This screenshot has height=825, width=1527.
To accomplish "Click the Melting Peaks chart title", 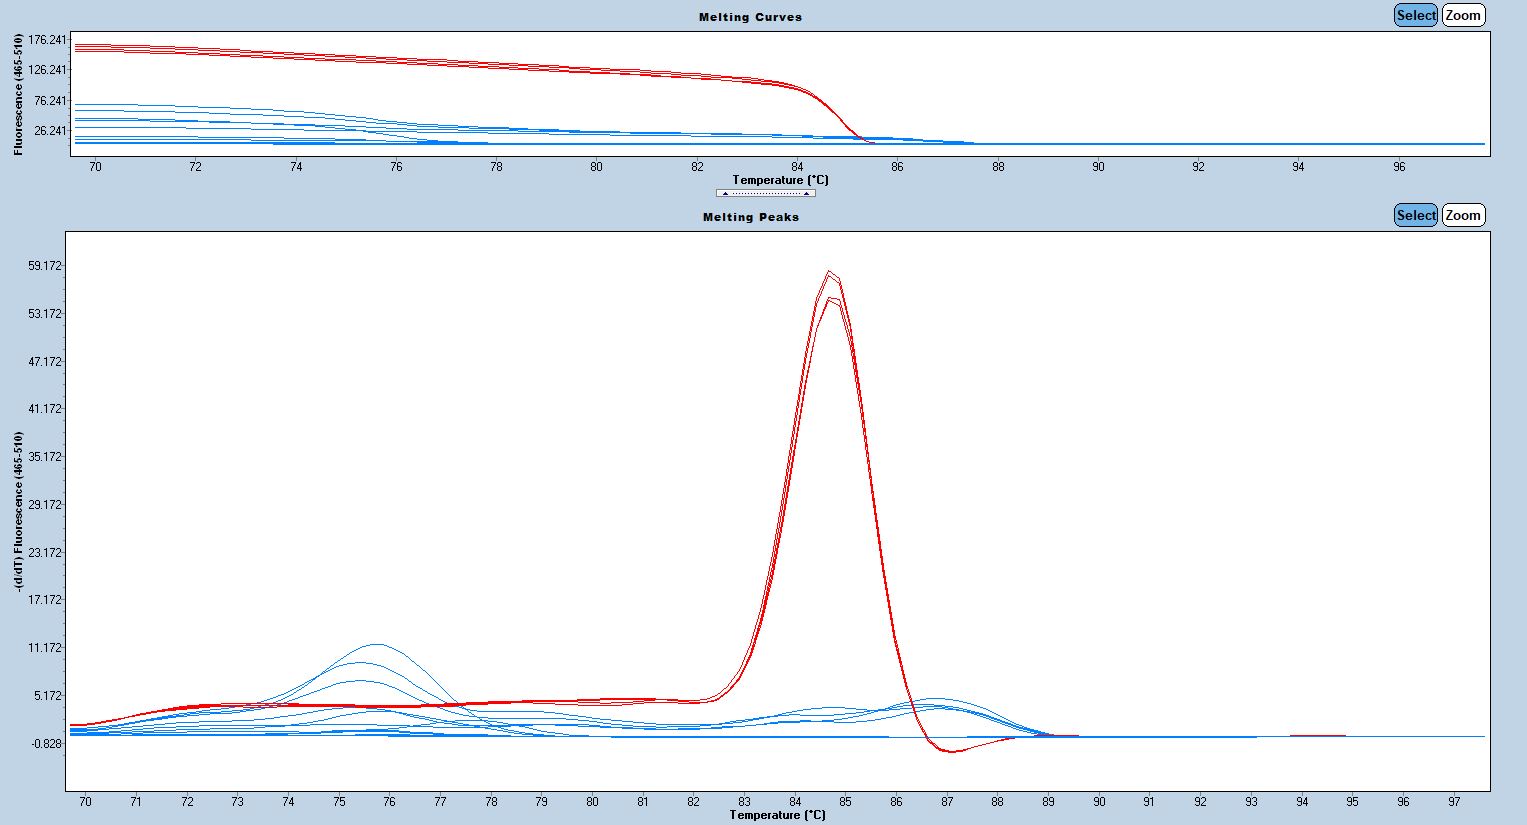I will [750, 217].
